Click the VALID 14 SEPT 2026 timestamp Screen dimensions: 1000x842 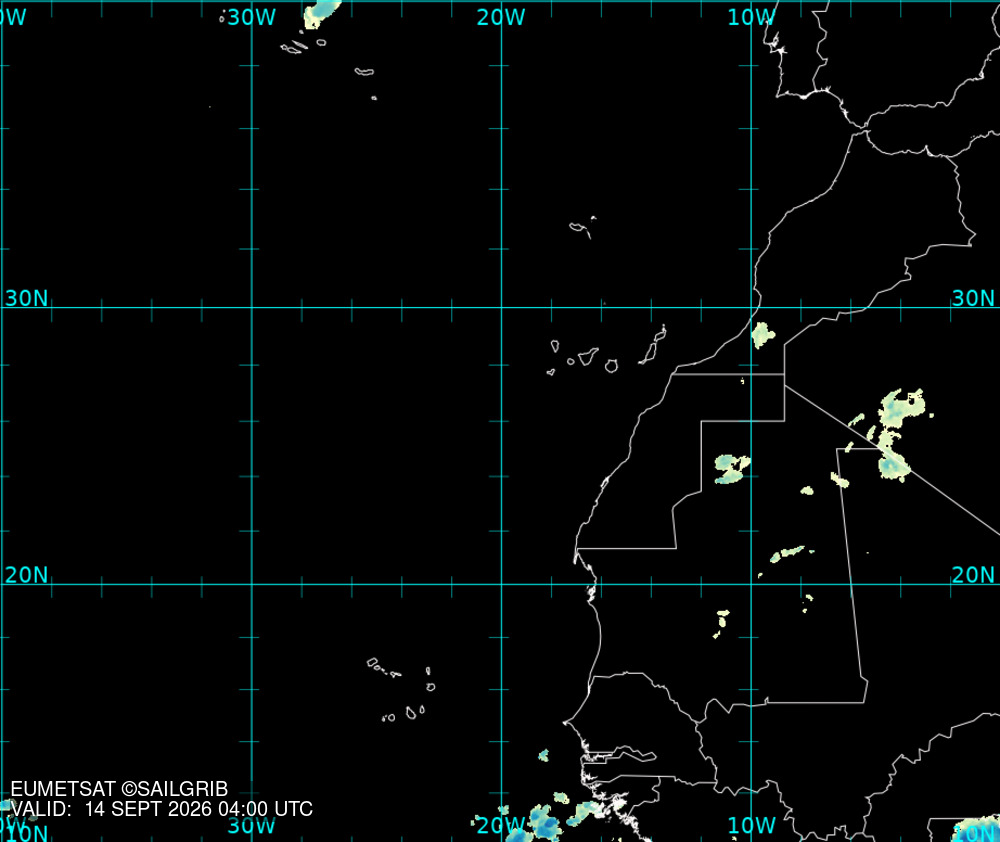[162, 809]
